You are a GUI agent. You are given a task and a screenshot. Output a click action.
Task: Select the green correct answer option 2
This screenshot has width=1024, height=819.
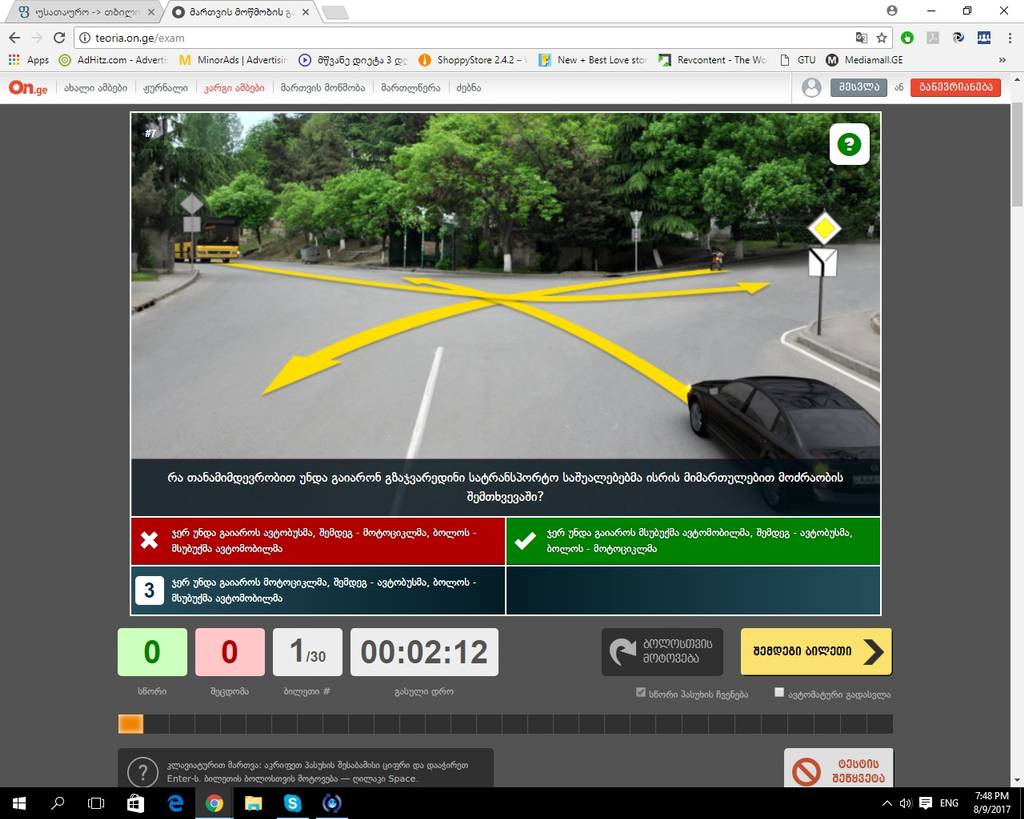(693, 541)
